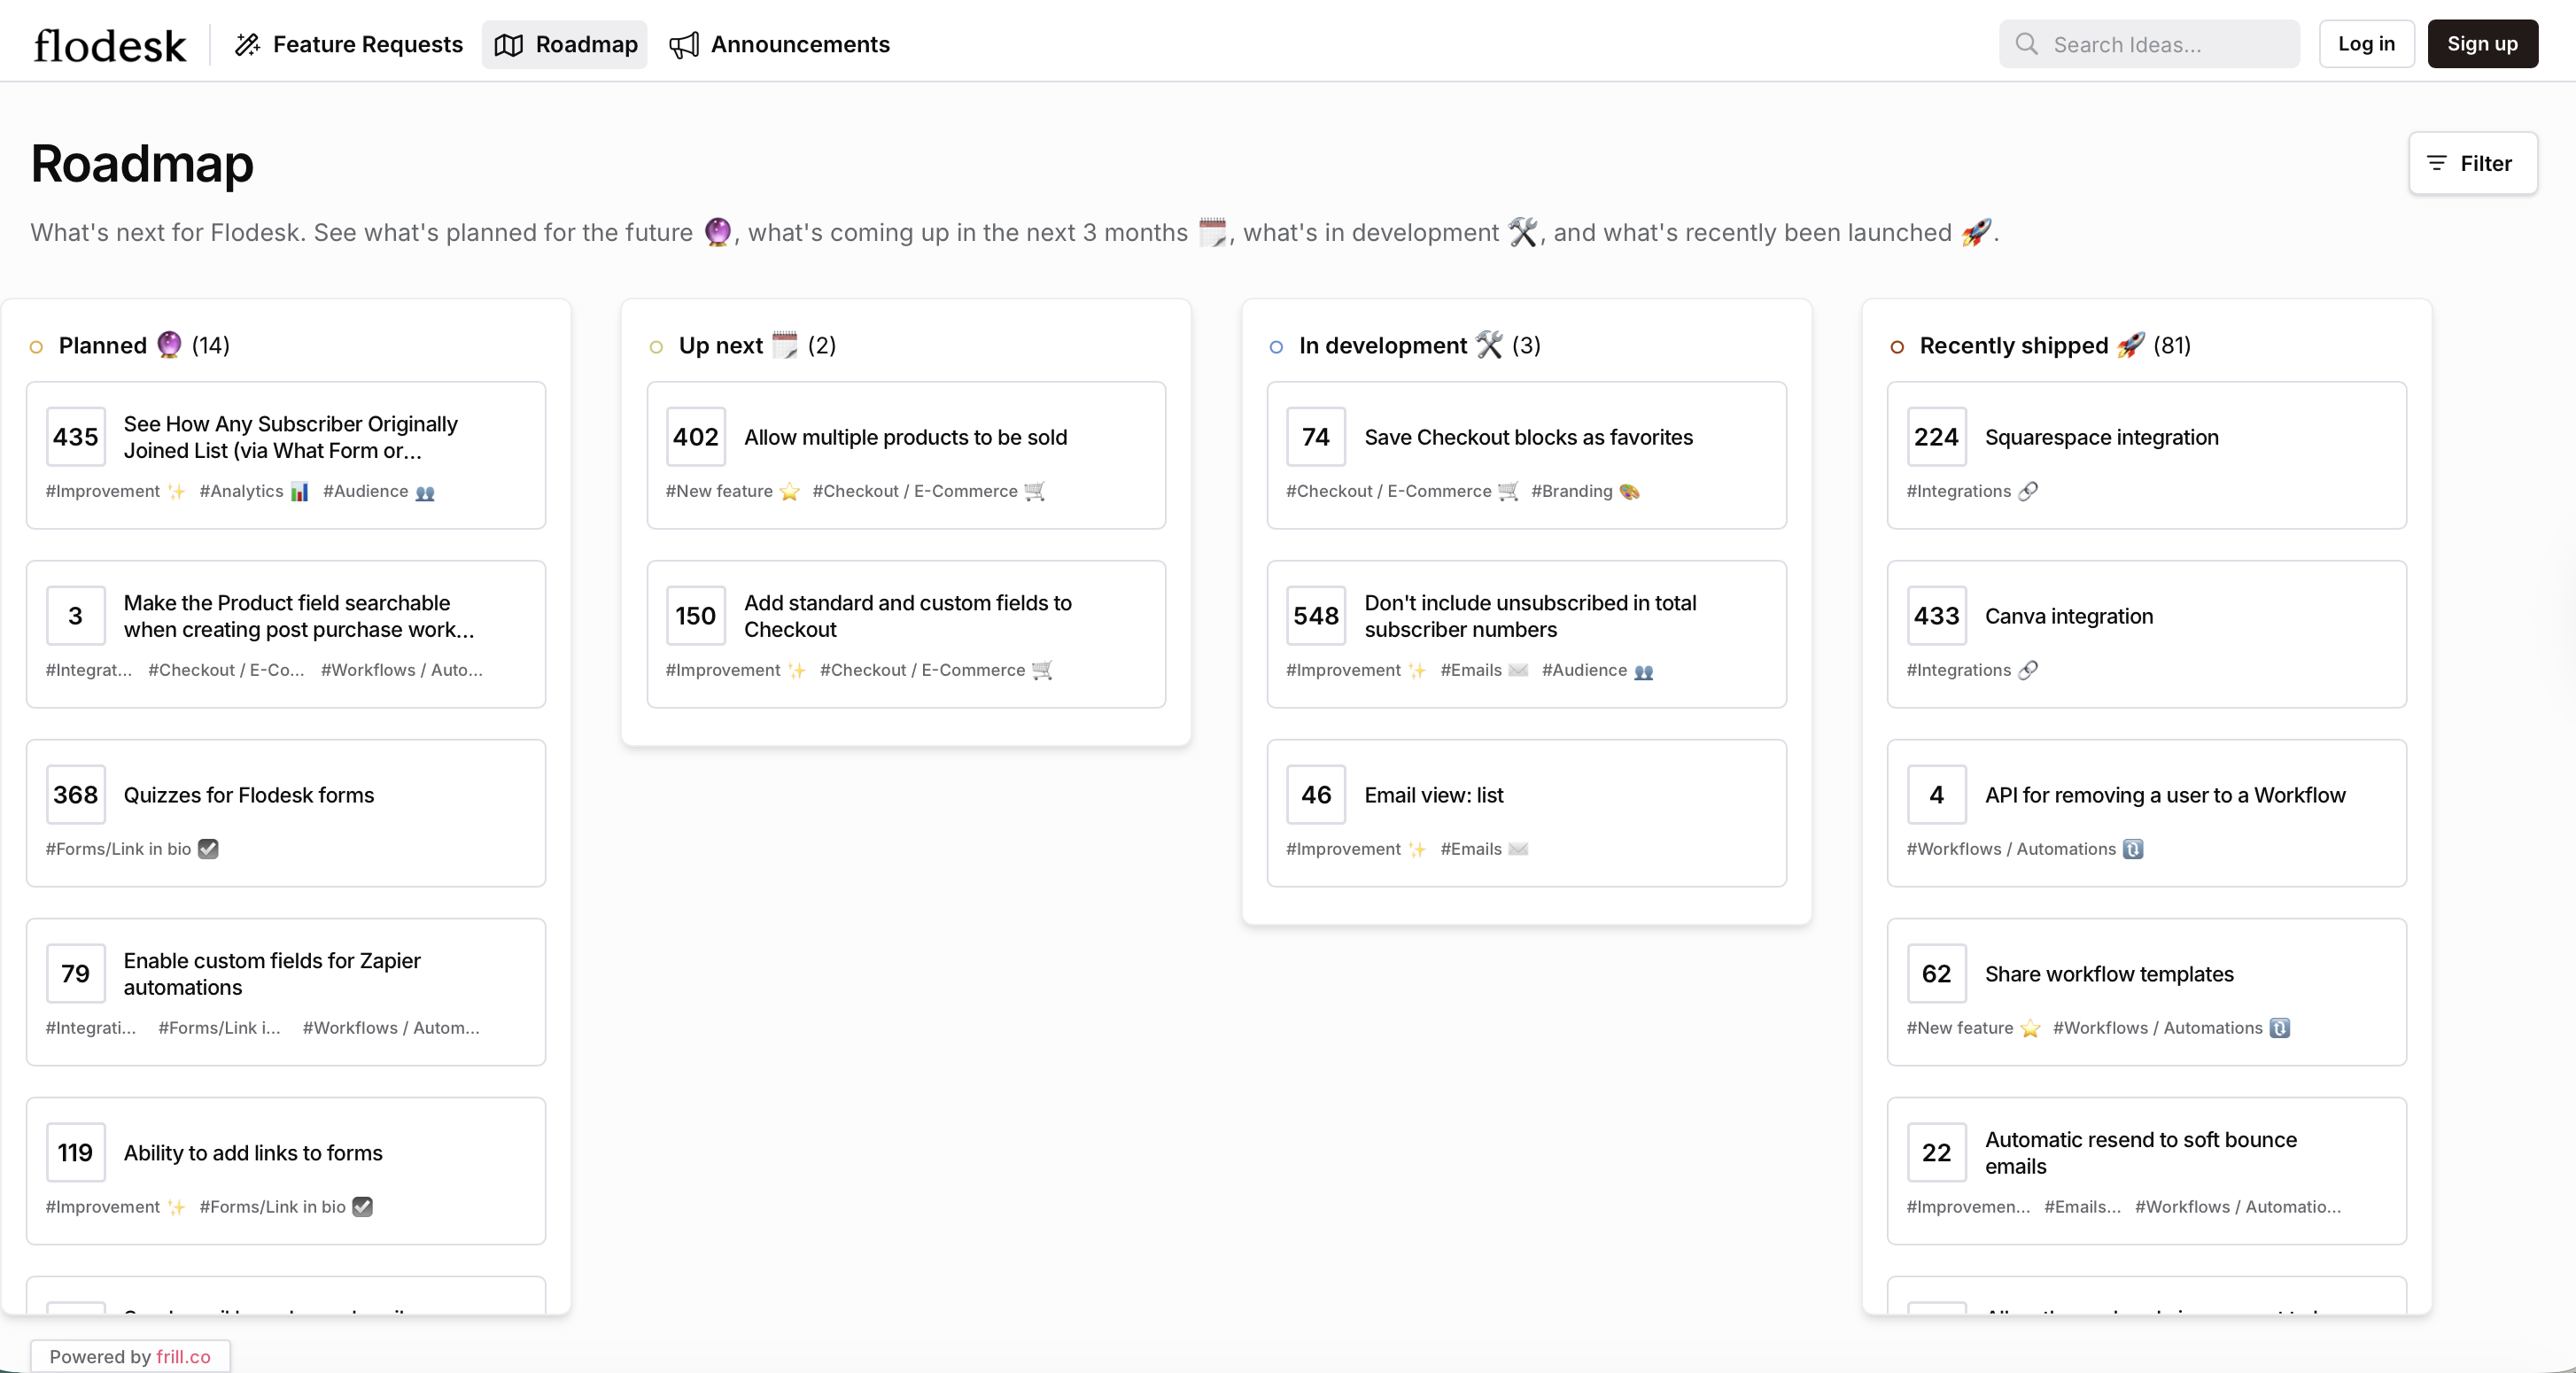
Task: Upvote the 435 votes subscriber origin idea
Action: (x=76, y=437)
